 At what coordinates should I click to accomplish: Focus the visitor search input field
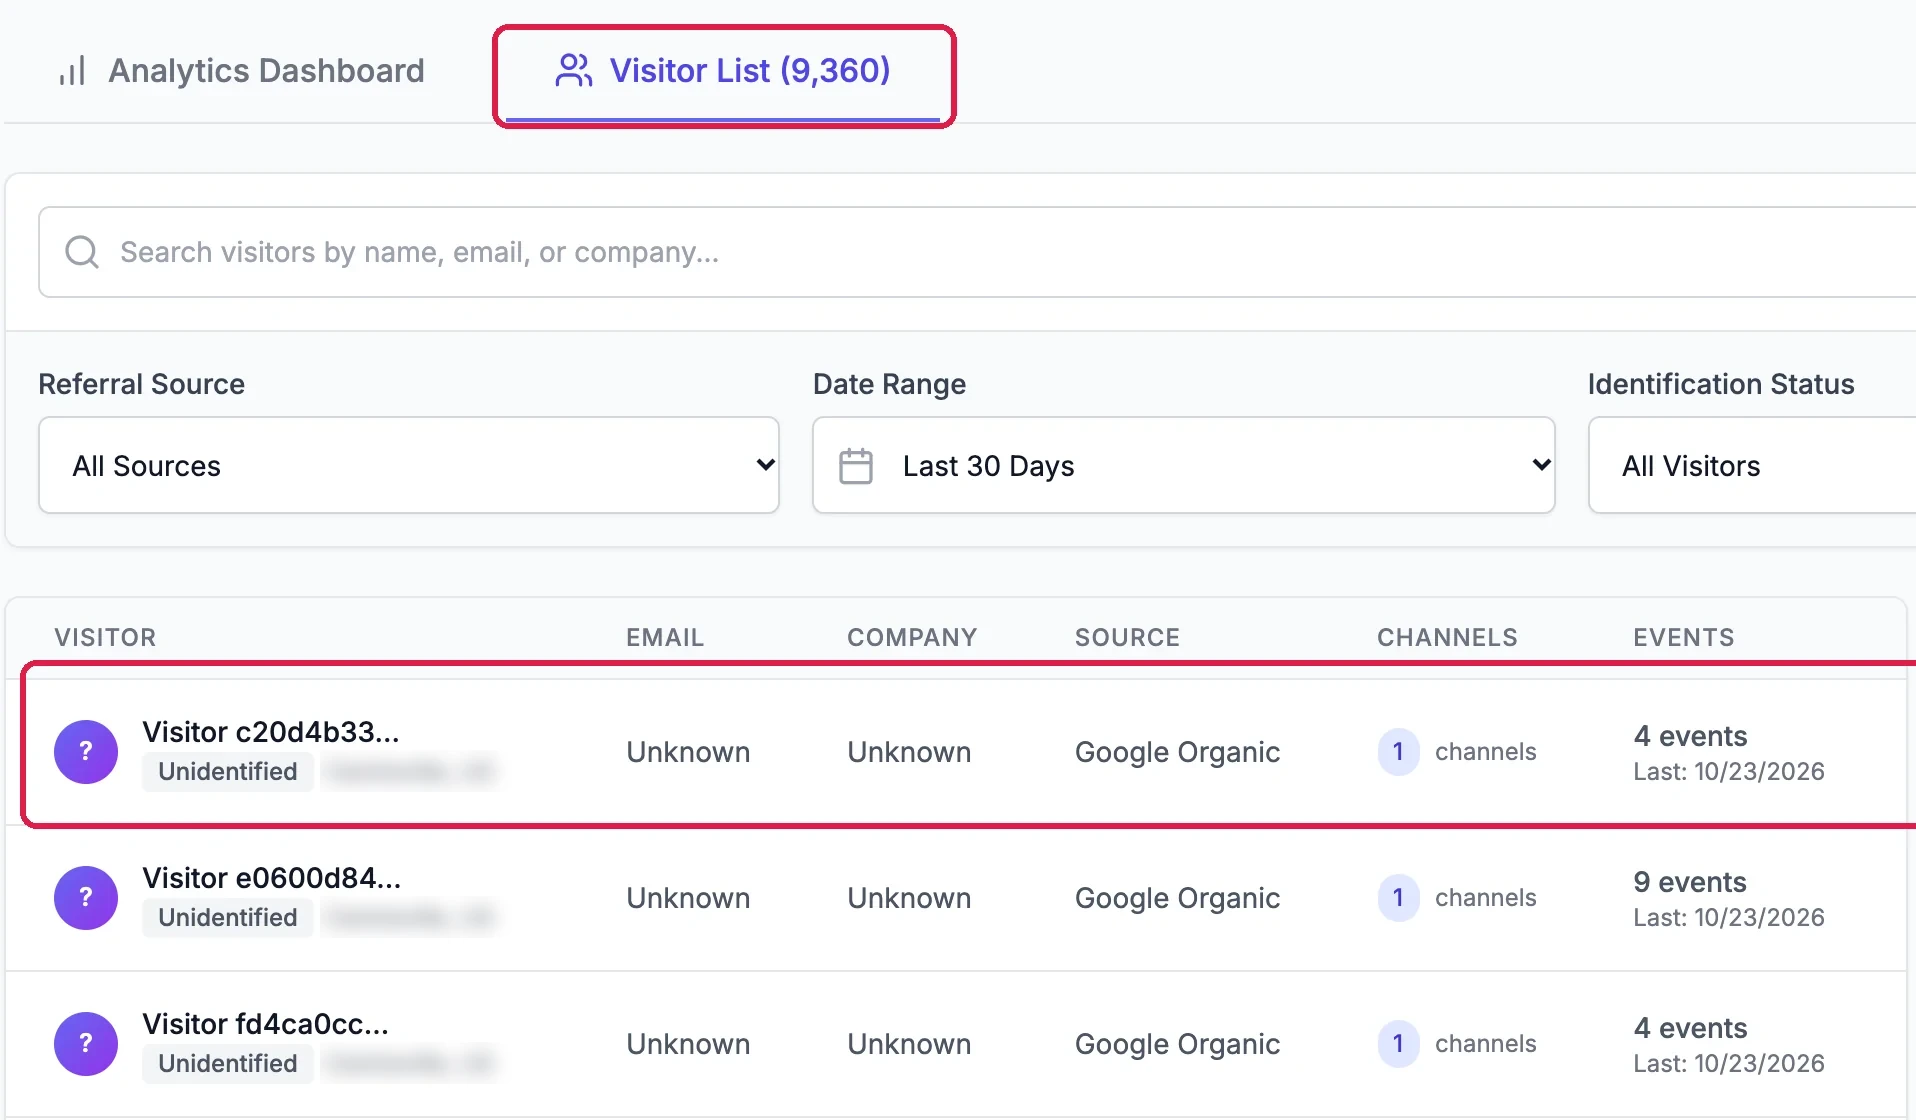(x=977, y=252)
